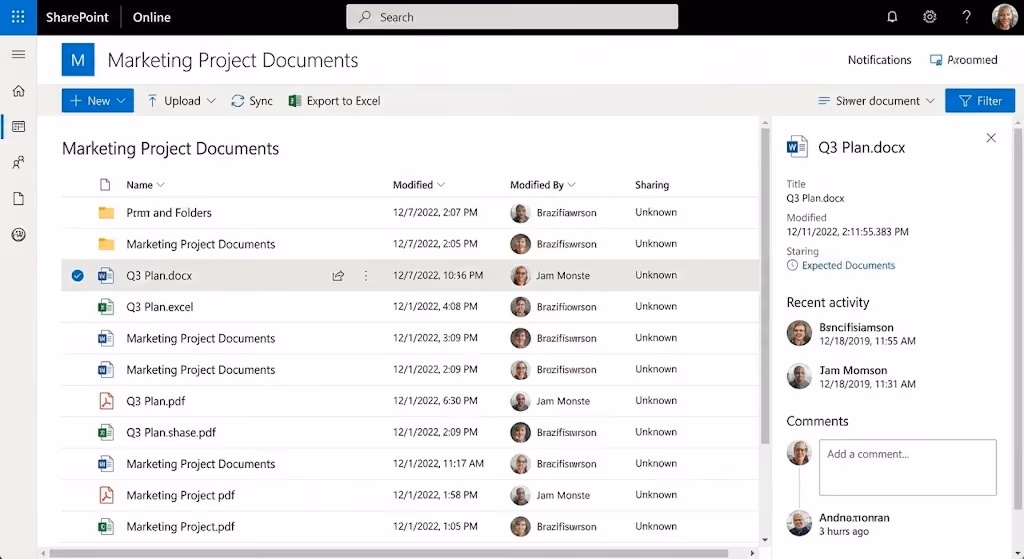Open the Marketing Project.pdf file

click(x=180, y=526)
